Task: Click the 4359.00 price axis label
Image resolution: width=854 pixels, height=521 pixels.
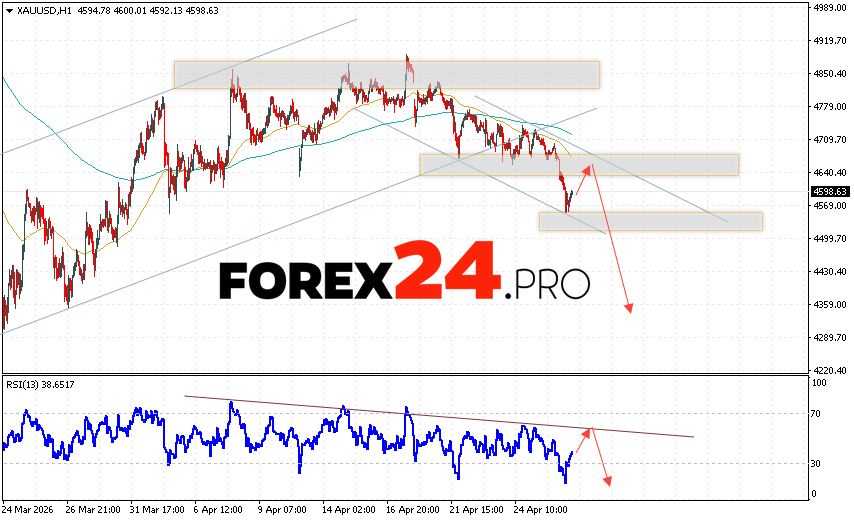Action: coord(829,305)
